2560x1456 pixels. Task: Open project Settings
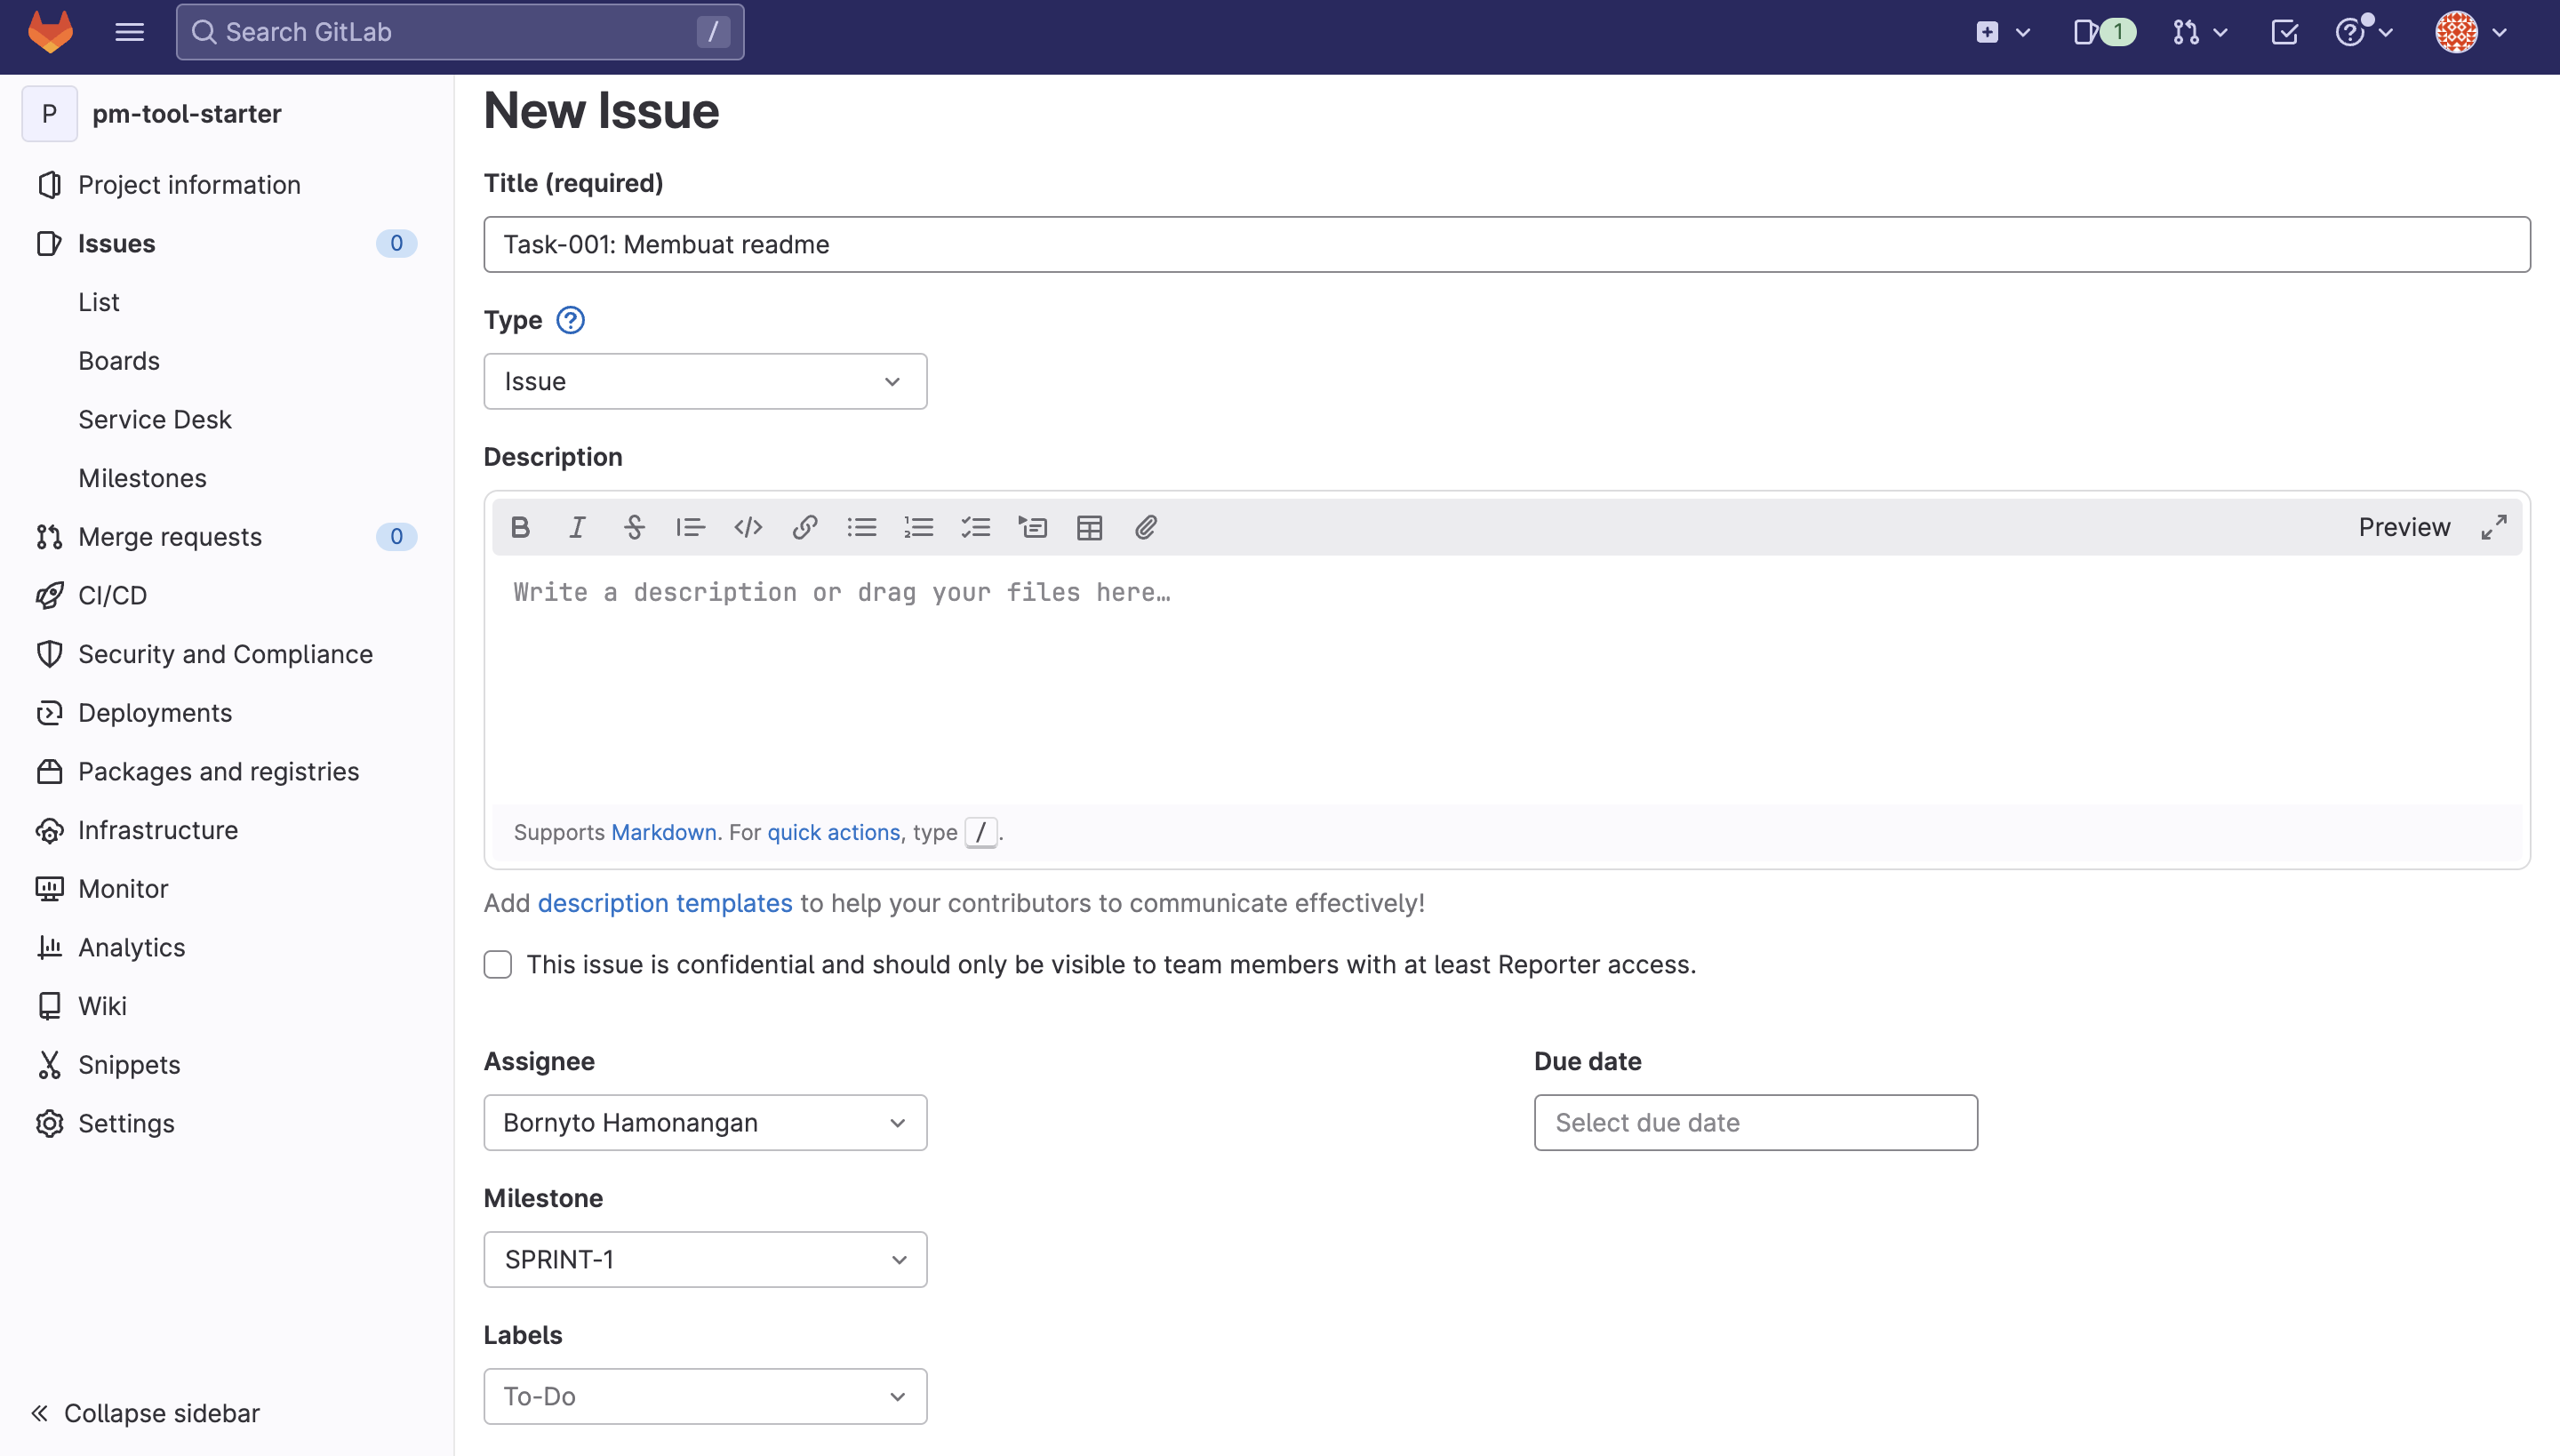[x=126, y=1123]
